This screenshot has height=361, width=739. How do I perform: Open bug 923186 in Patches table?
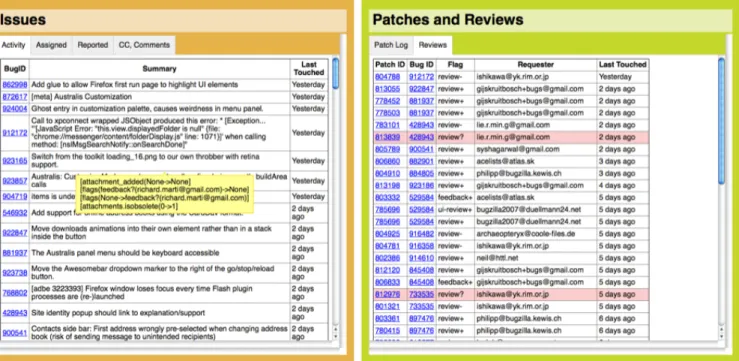click(x=421, y=186)
